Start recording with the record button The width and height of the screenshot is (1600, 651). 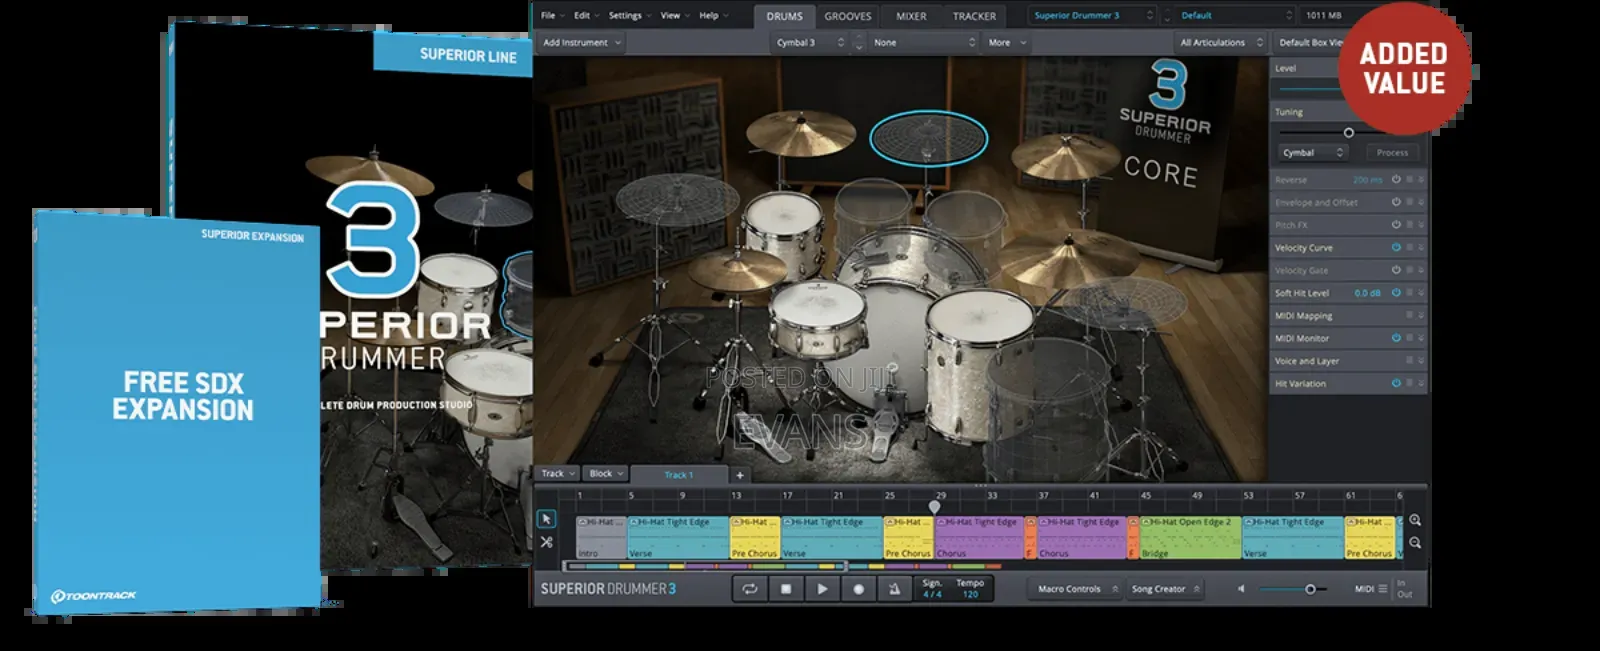(x=858, y=589)
